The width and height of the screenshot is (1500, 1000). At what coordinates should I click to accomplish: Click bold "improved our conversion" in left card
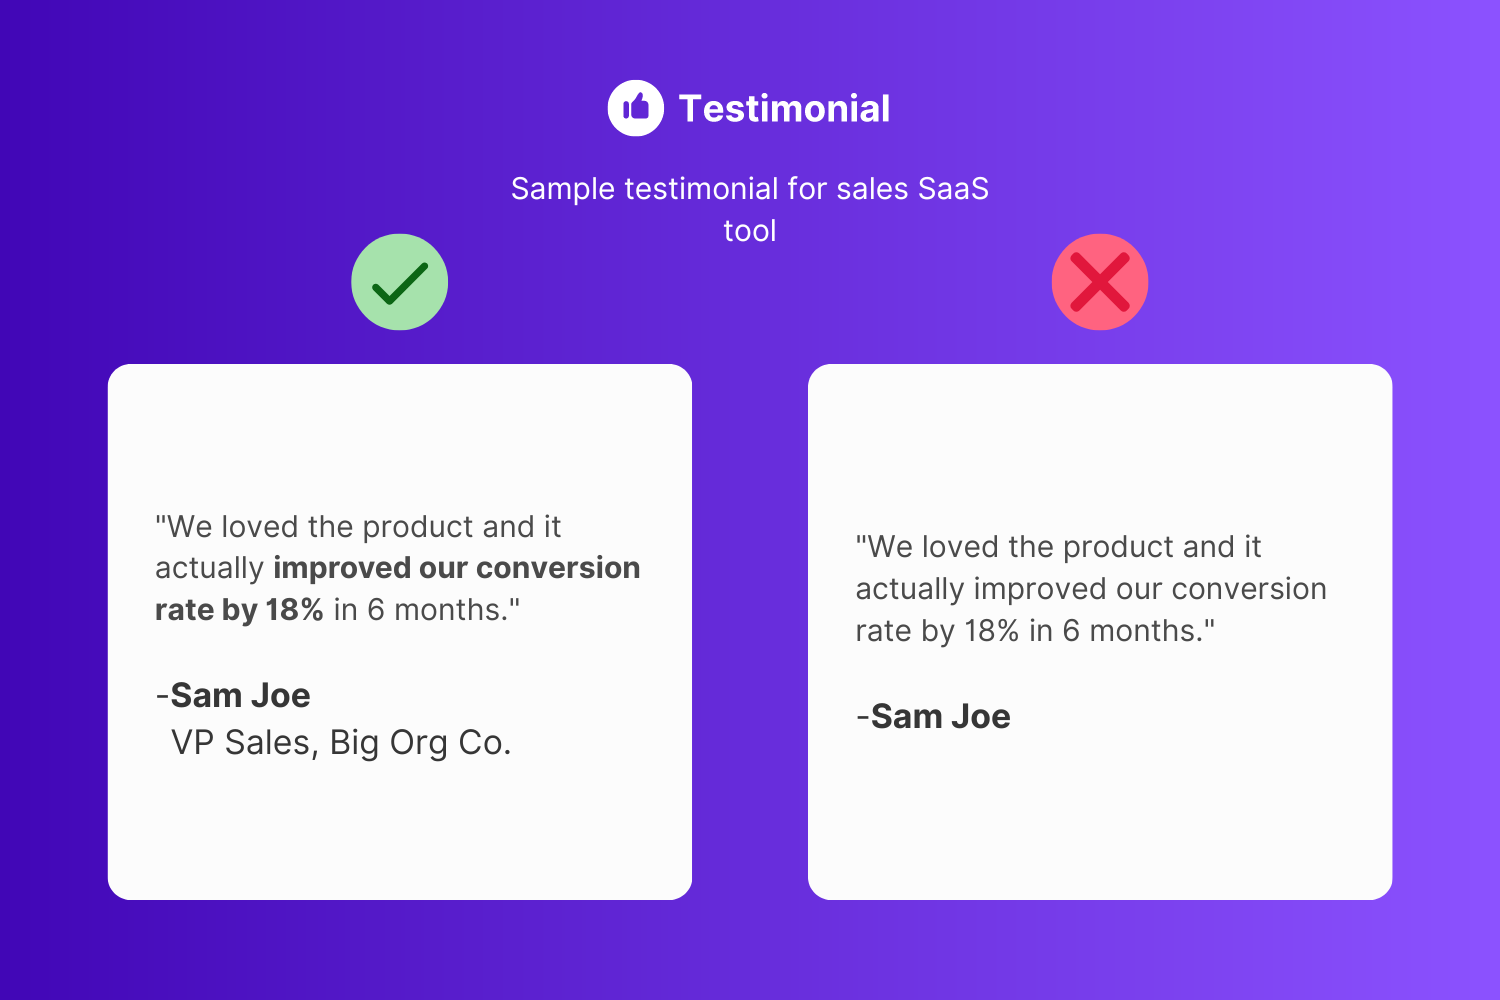pyautogui.click(x=456, y=568)
